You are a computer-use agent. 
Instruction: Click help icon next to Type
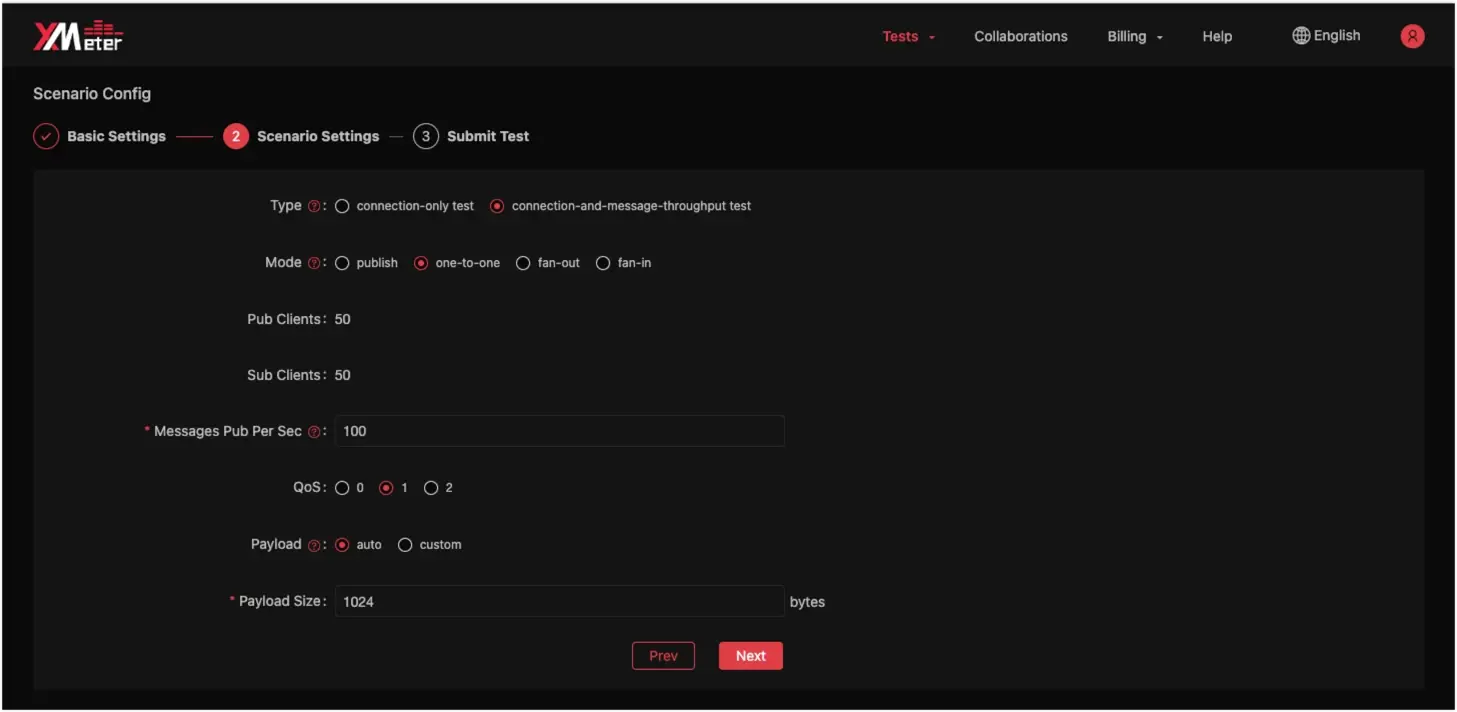[314, 206]
